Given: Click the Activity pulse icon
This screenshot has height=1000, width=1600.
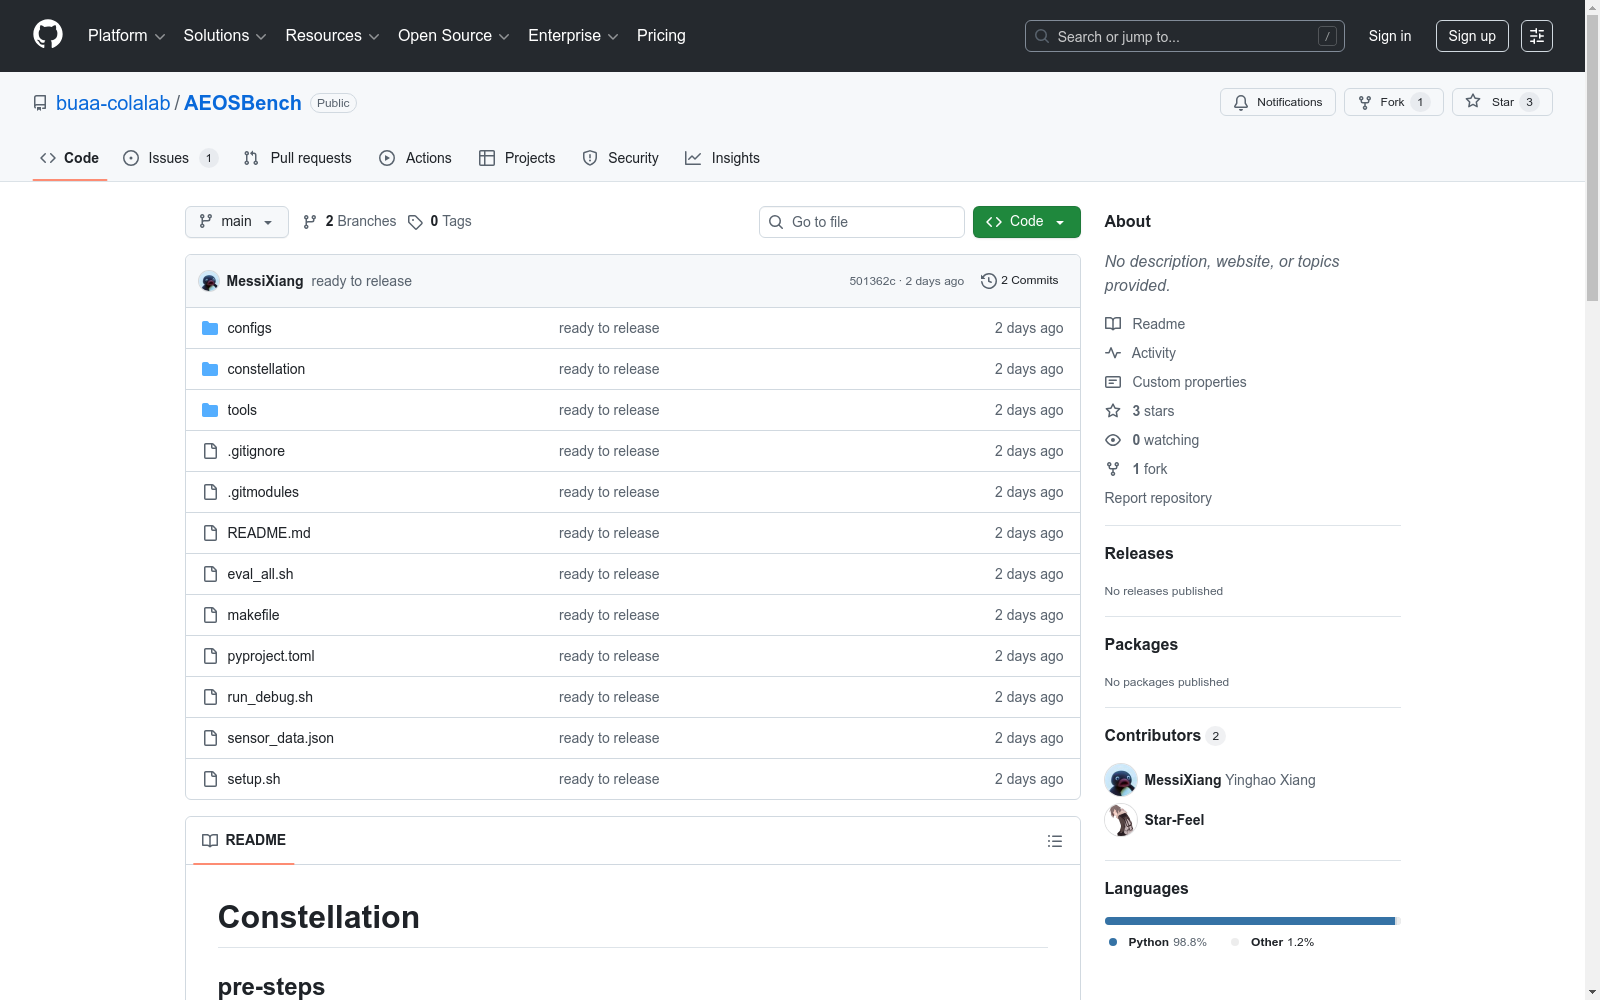Looking at the screenshot, I should pyautogui.click(x=1113, y=353).
